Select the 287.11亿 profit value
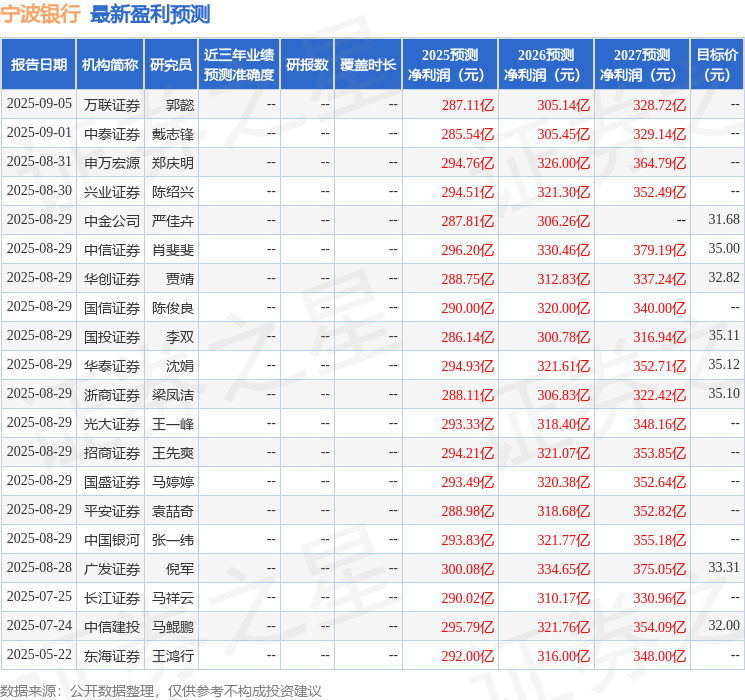Image resolution: width=745 pixels, height=700 pixels. coord(468,105)
